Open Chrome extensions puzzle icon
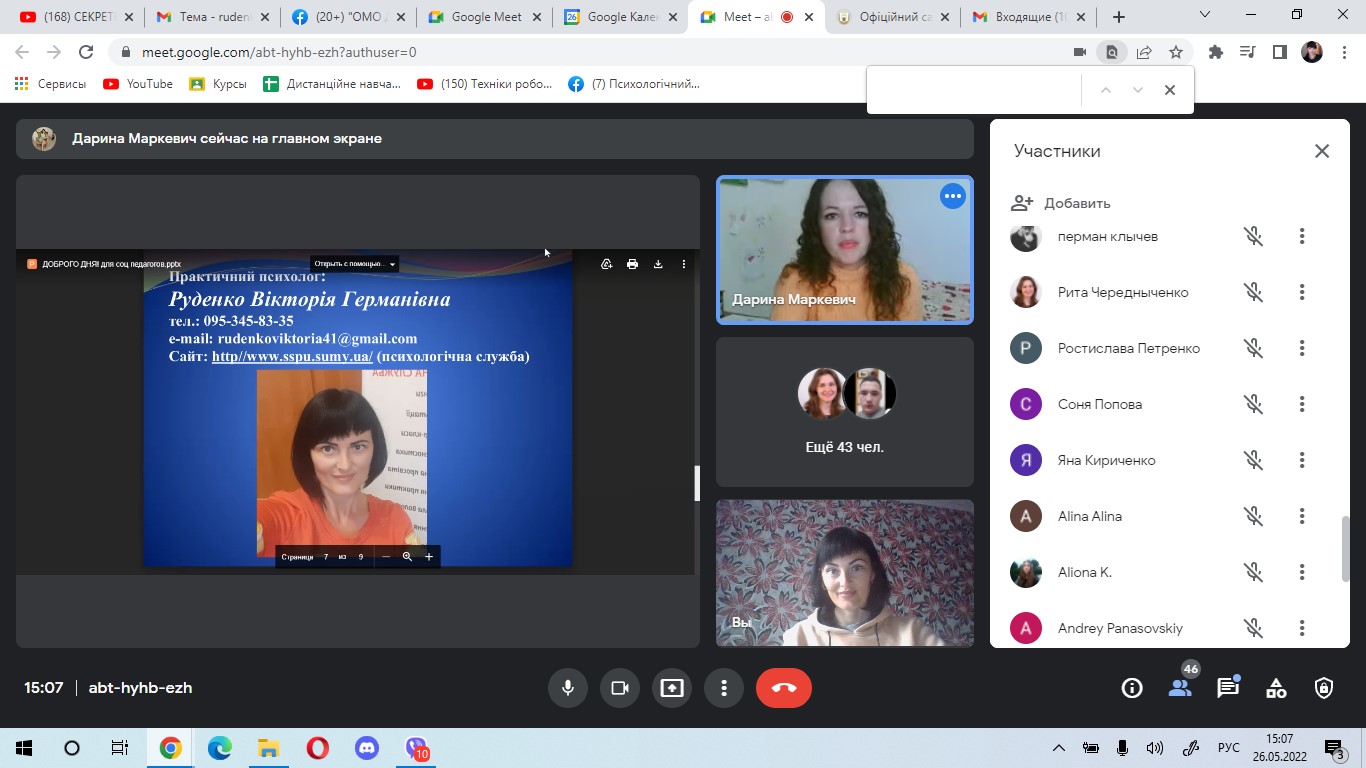Screen dimensions: 1366x768 [x=1216, y=52]
